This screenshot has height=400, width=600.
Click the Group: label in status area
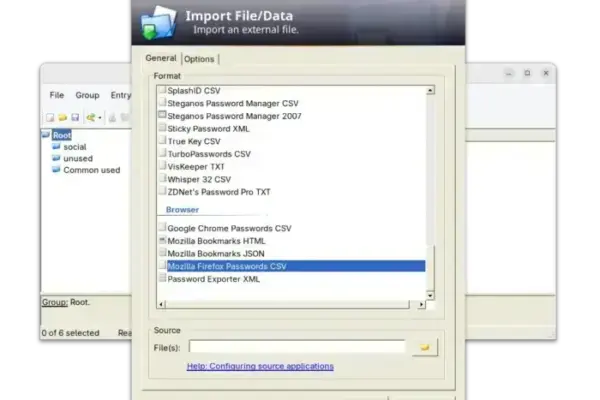[54, 302]
